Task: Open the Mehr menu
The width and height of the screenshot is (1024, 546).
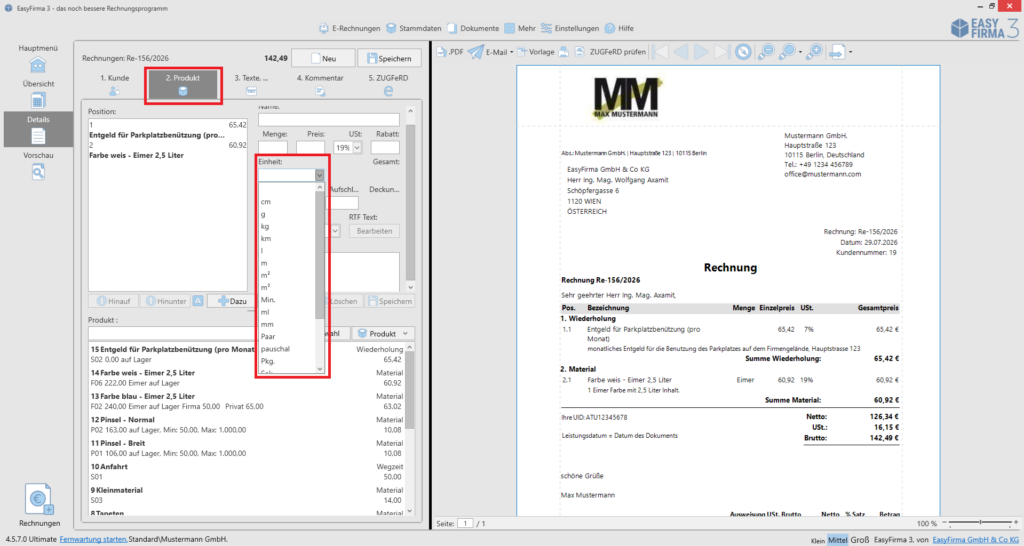Action: coord(520,28)
